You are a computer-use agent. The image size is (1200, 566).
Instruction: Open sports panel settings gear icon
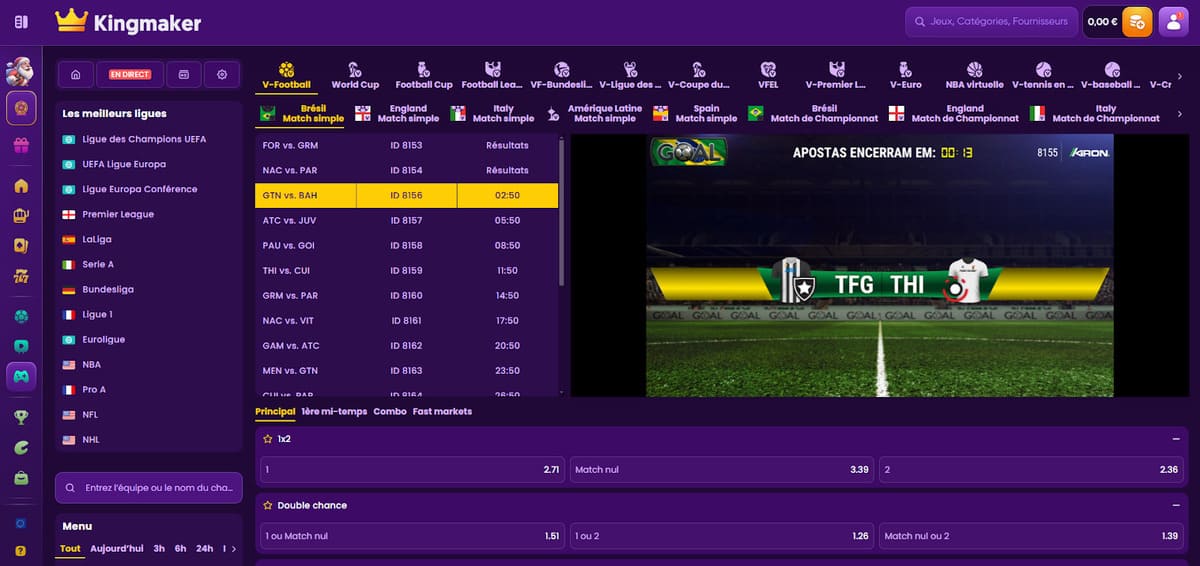pyautogui.click(x=222, y=74)
